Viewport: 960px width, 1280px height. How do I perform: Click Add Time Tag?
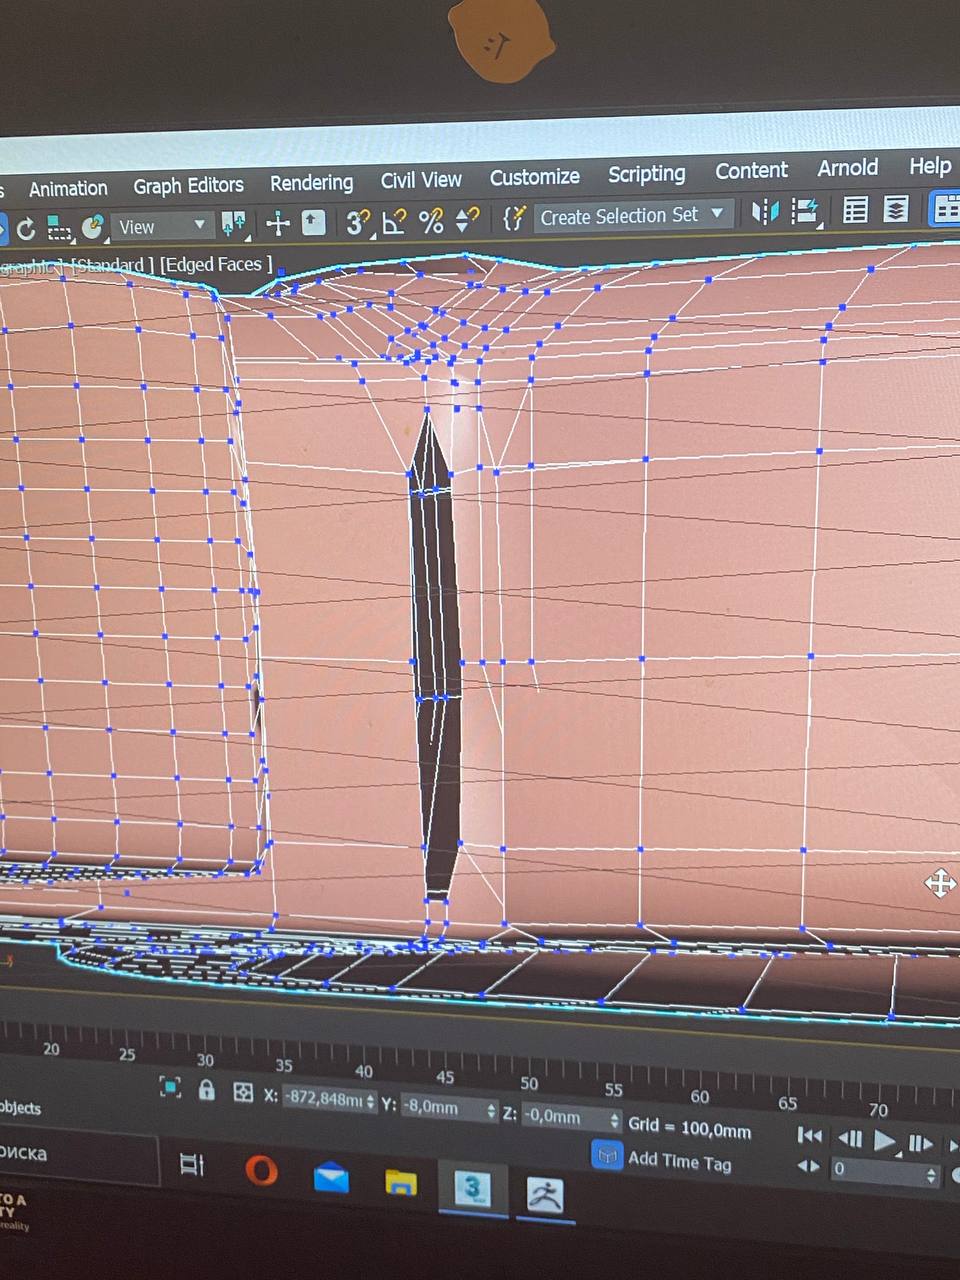pyautogui.click(x=679, y=1161)
